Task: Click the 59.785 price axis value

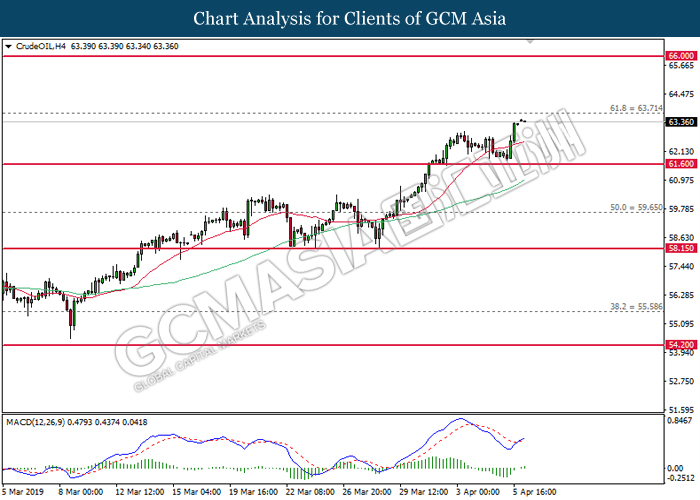Action: pos(681,209)
